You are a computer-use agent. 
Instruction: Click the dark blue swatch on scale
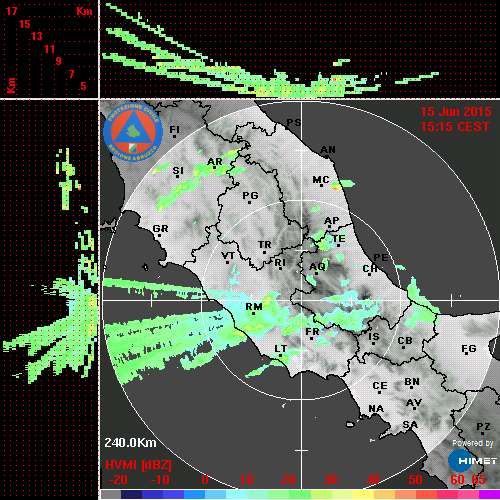[131, 495]
